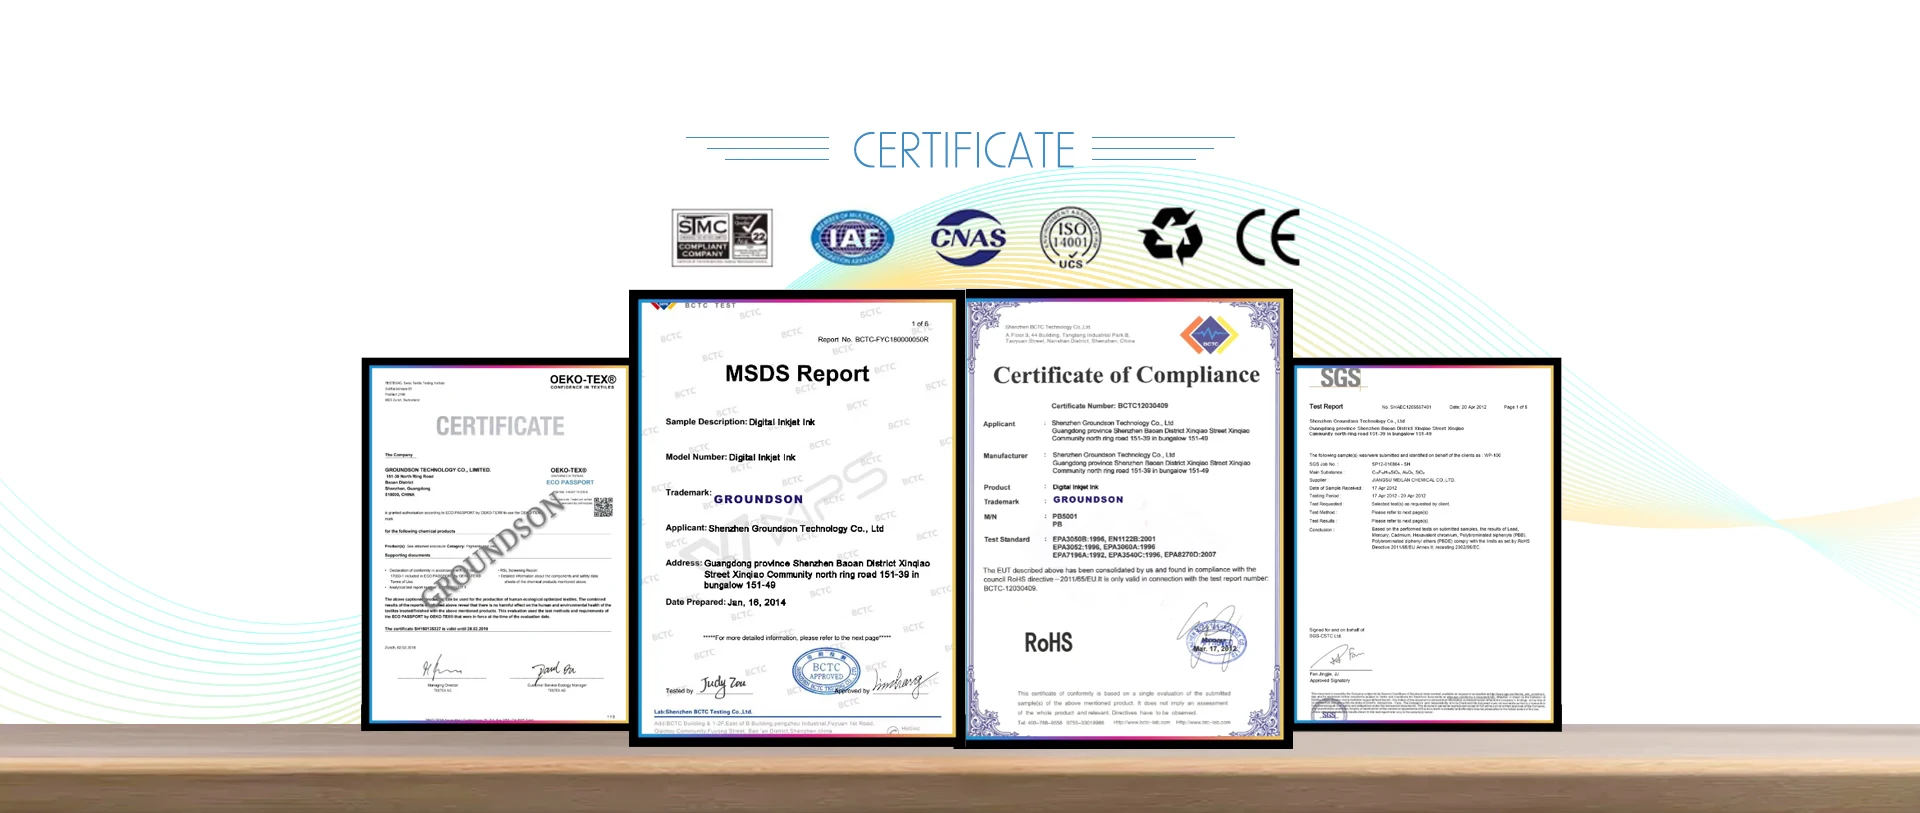Open the SGS Test Report image
Screen dimensions: 1920x813
[1427, 544]
